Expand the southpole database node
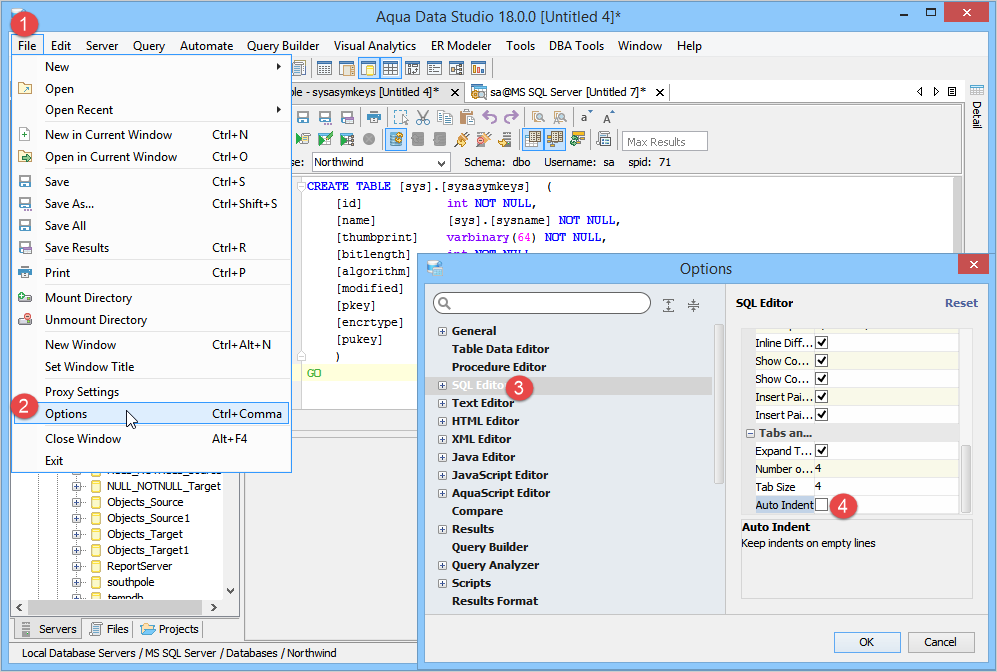This screenshot has height=672, width=997. tap(76, 582)
